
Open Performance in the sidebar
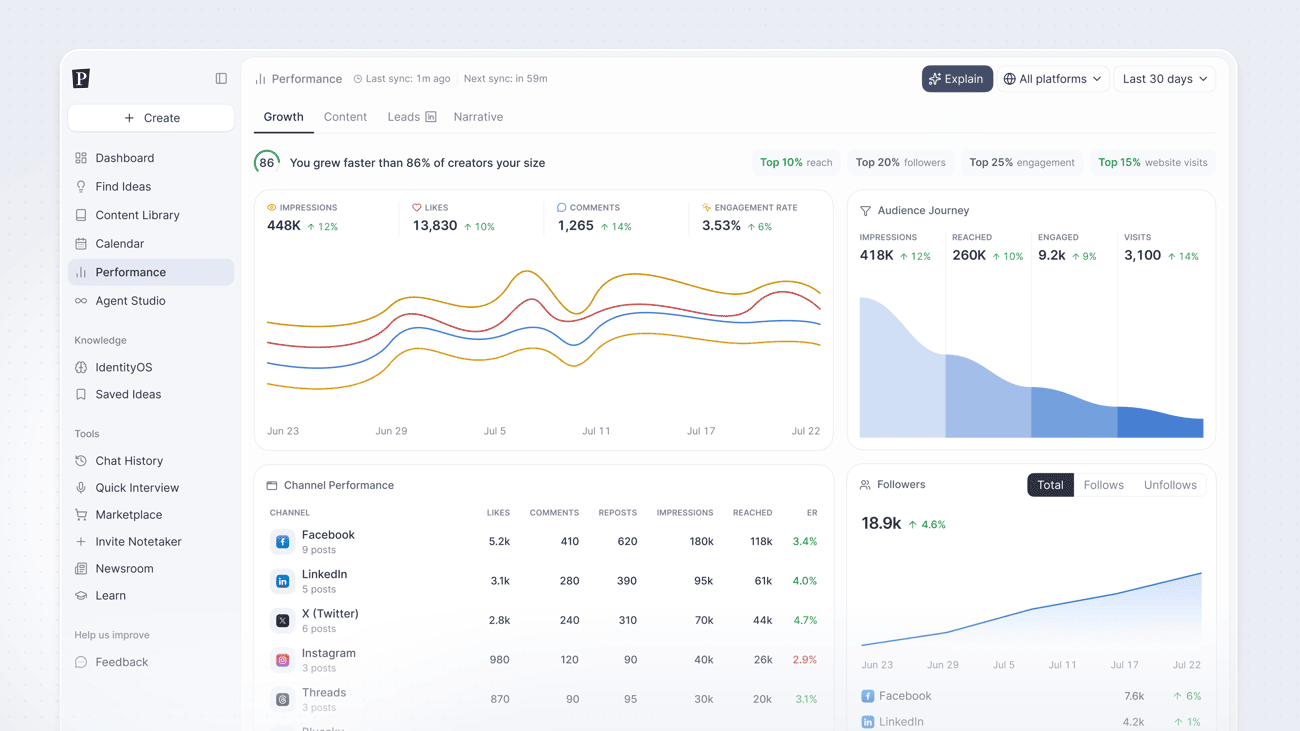(x=151, y=272)
